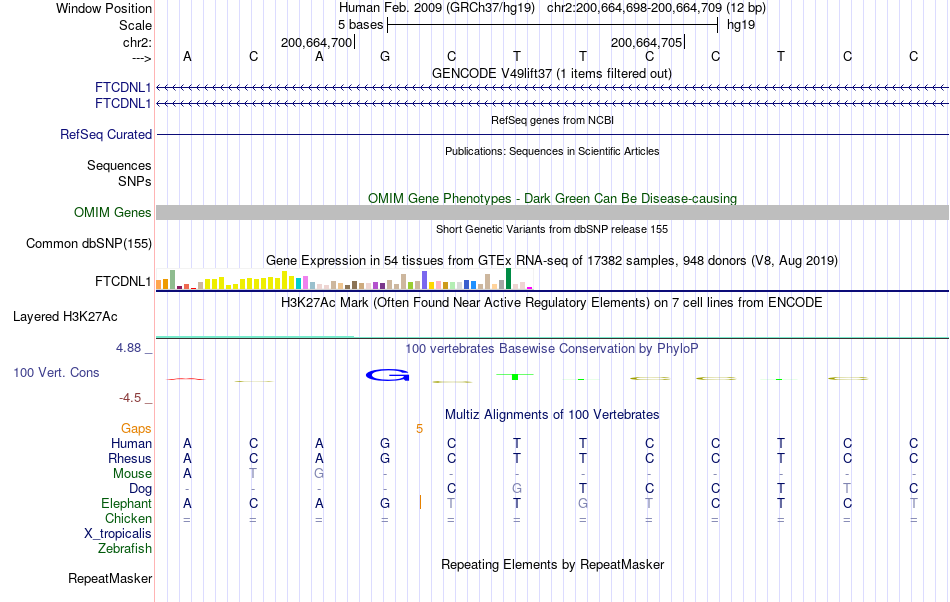Click the Sequences track label
Viewport: 950px width, 602px height.
119,165
